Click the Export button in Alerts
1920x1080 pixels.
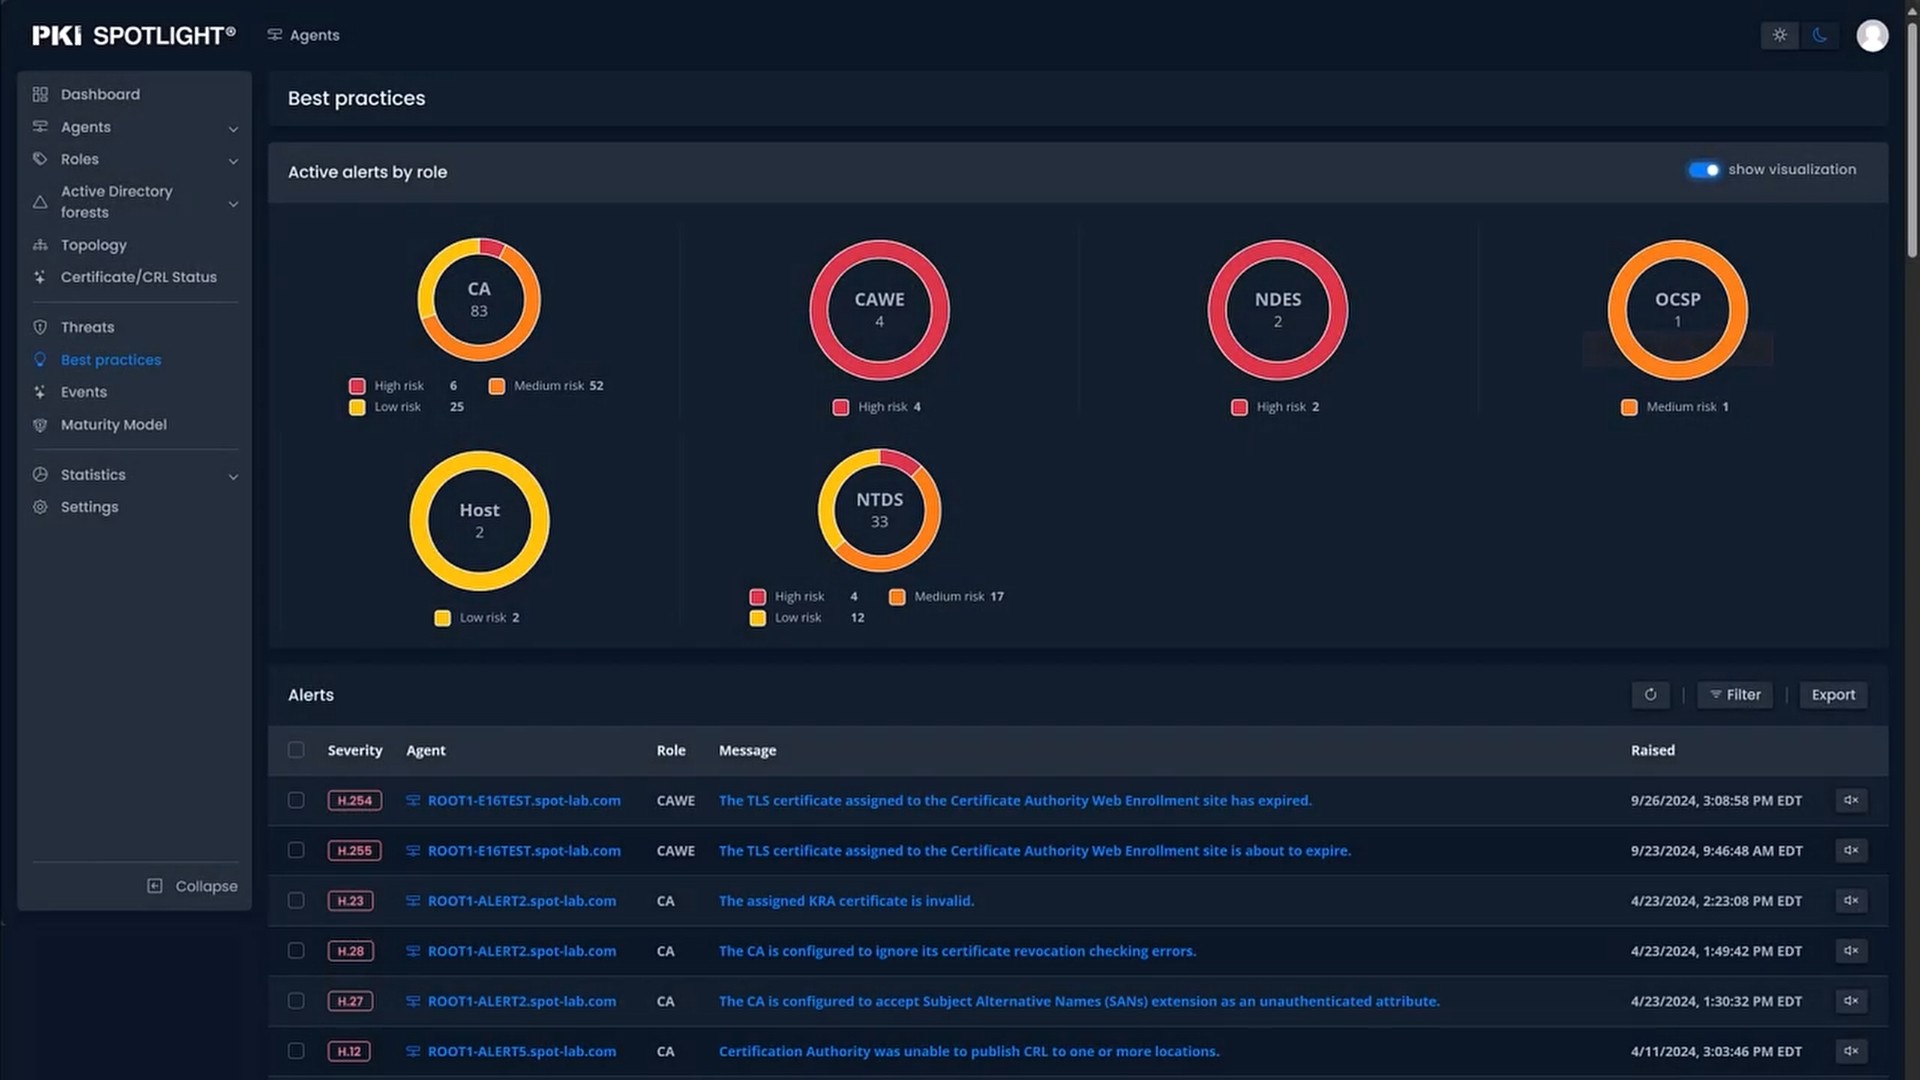[1834, 694]
